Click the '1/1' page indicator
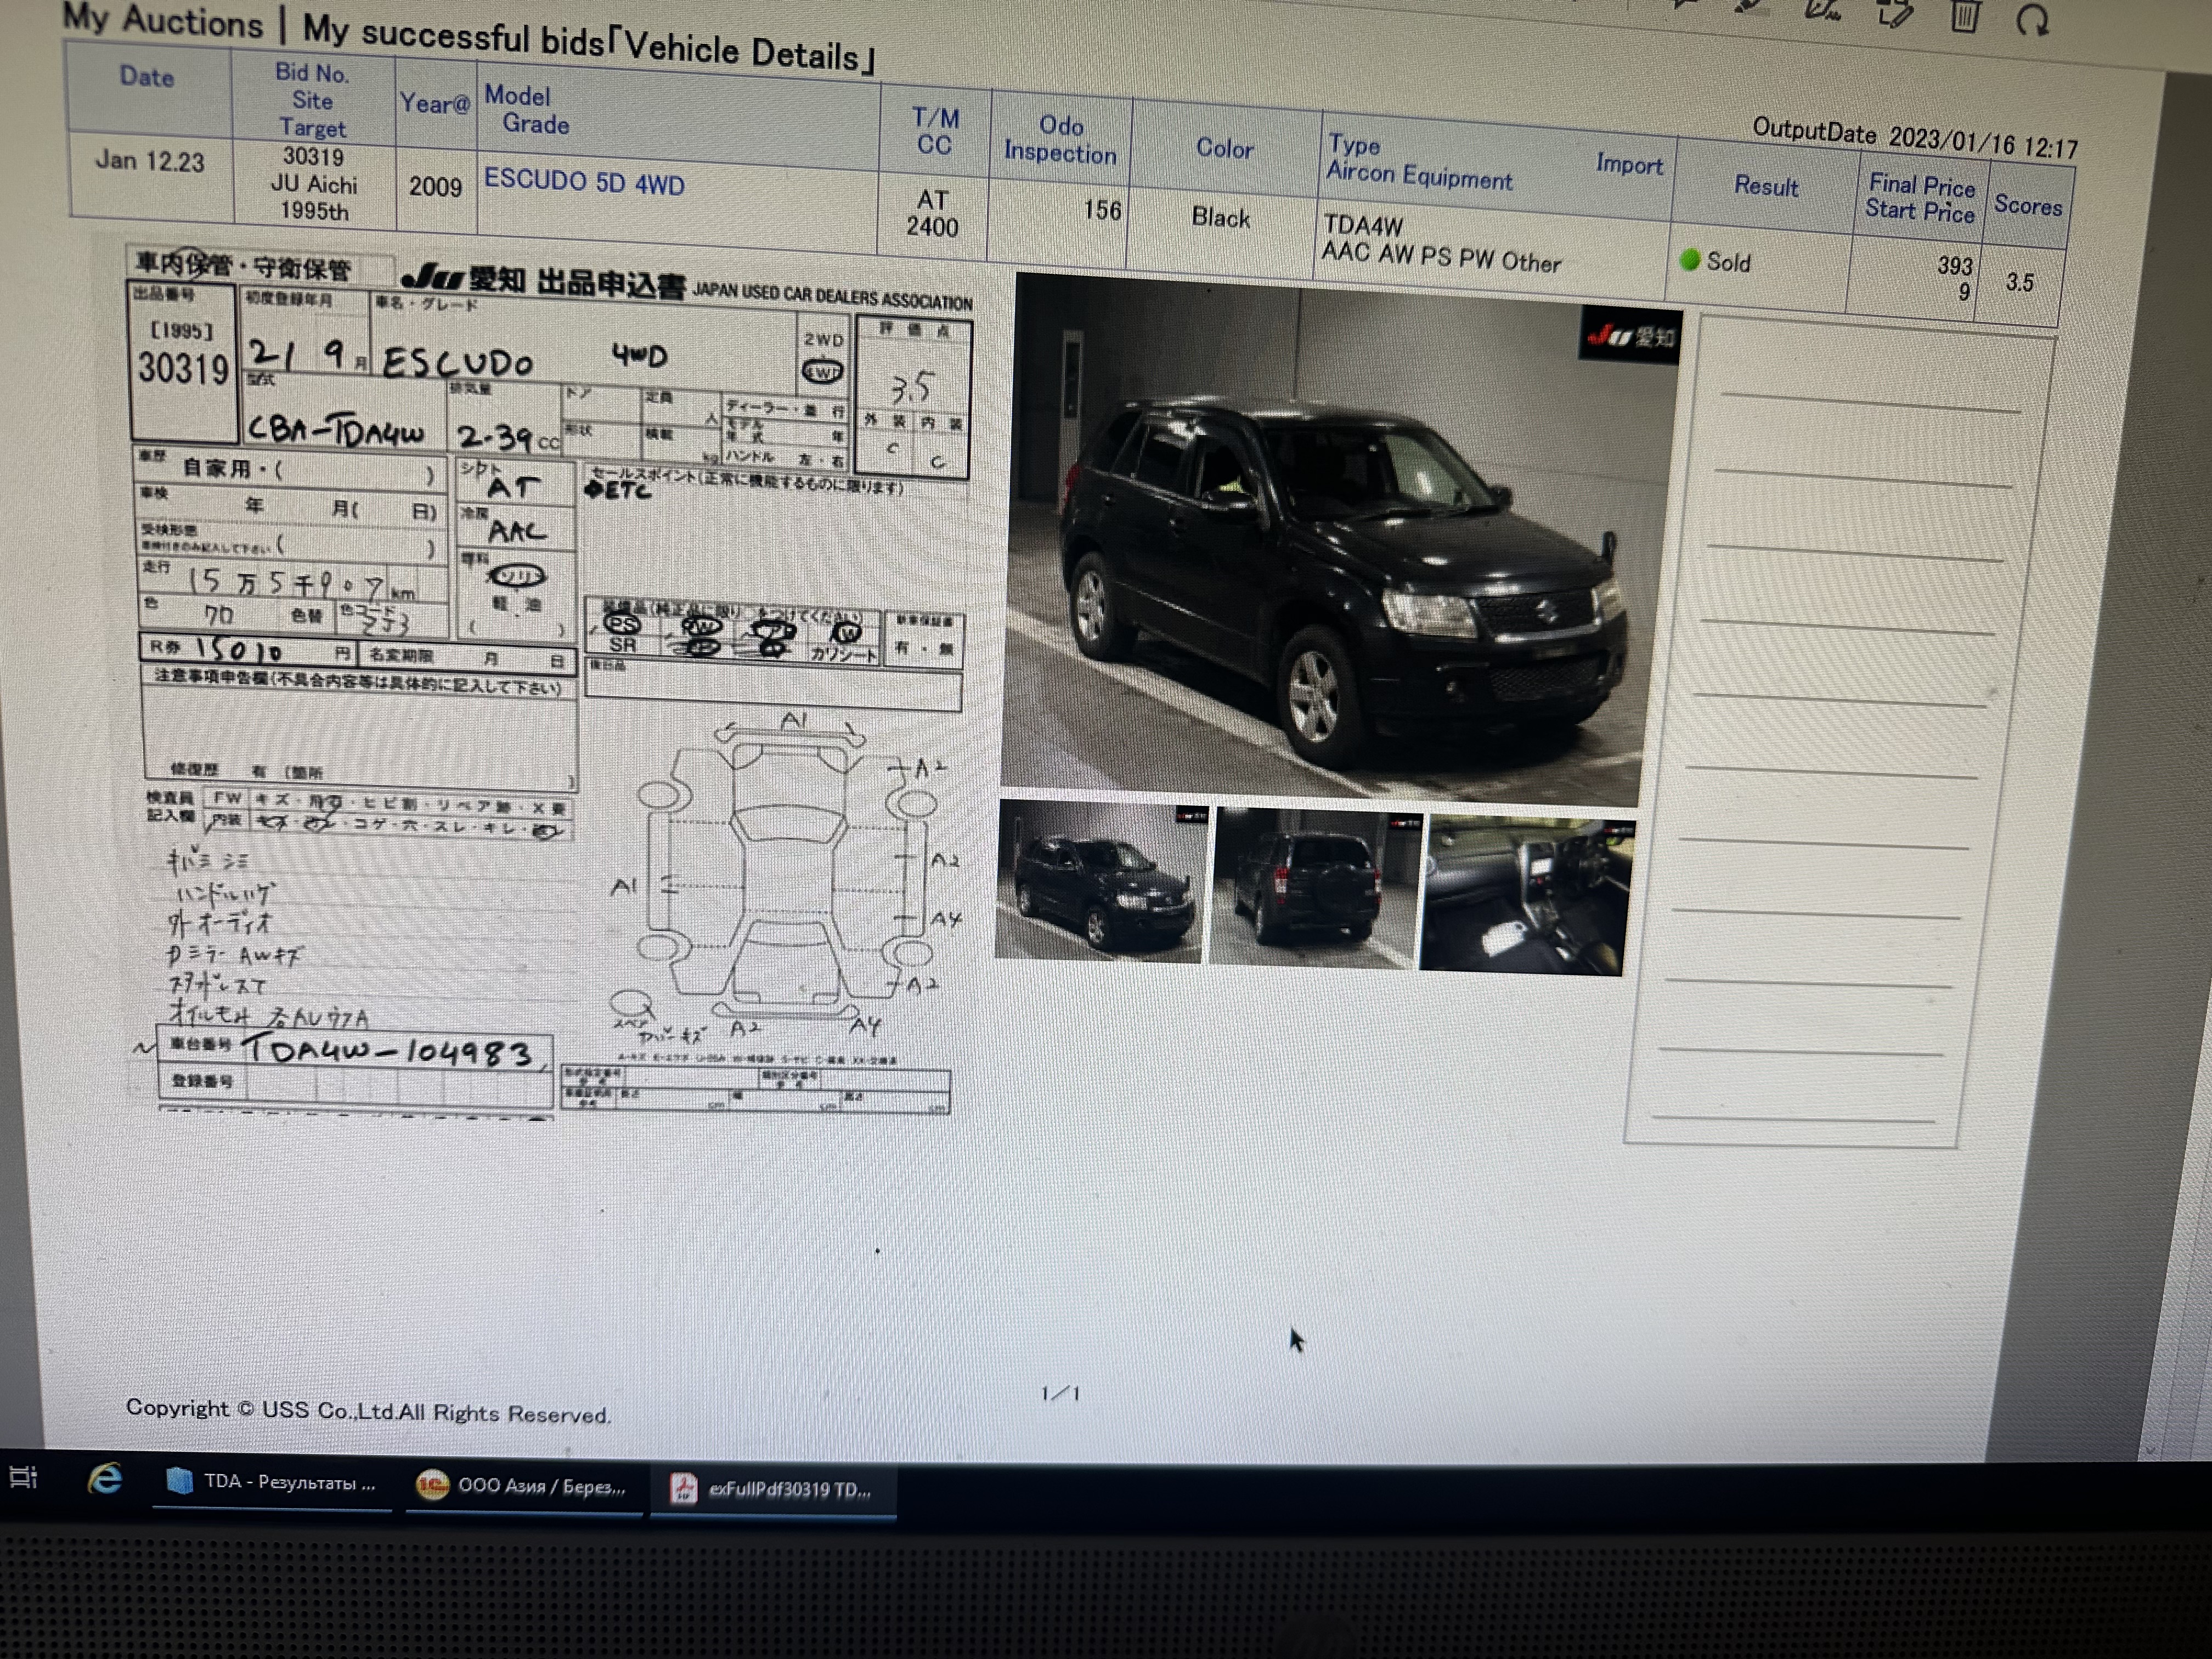The height and width of the screenshot is (1659, 2212). (1060, 1393)
